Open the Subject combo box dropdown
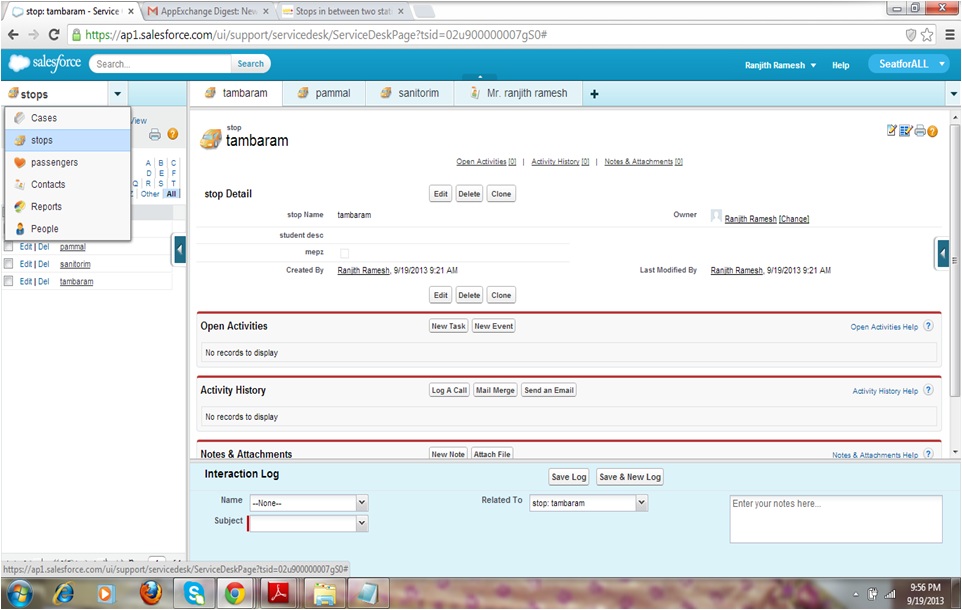The width and height of the screenshot is (962, 610). [x=362, y=523]
